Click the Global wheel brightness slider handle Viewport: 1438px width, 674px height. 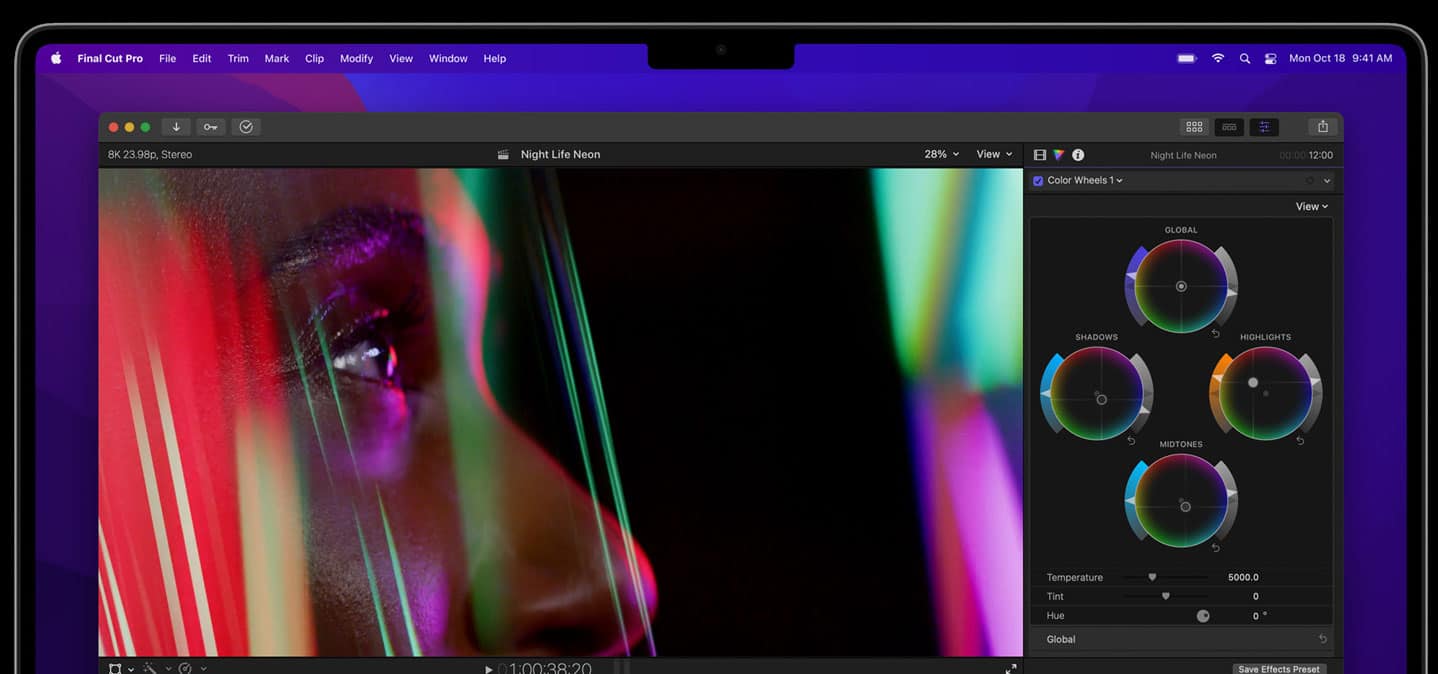(1232, 292)
